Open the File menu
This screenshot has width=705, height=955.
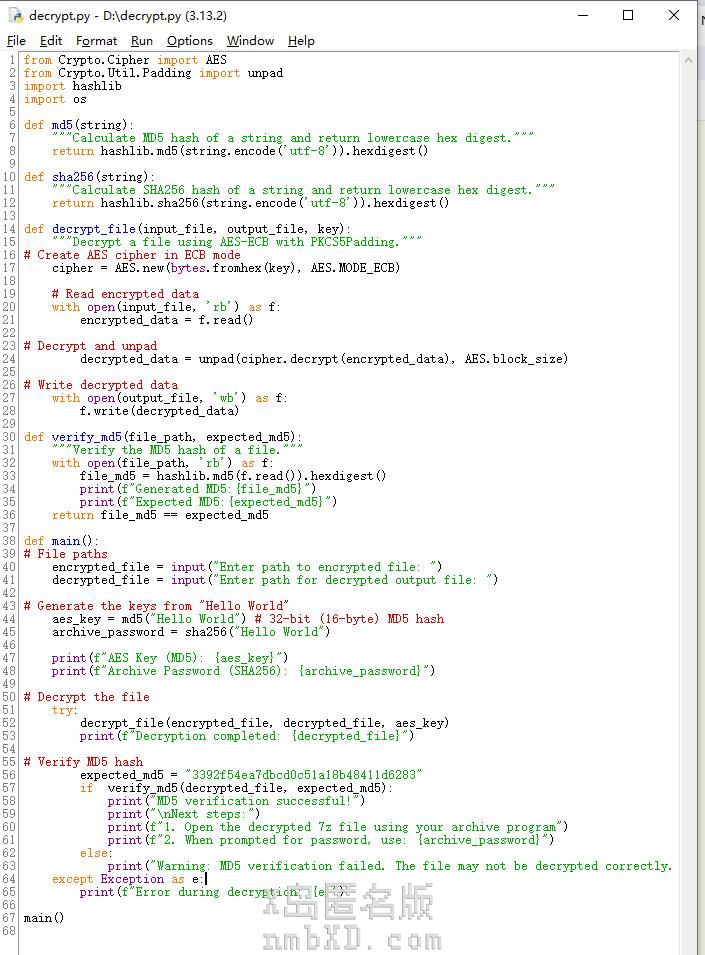(16, 41)
